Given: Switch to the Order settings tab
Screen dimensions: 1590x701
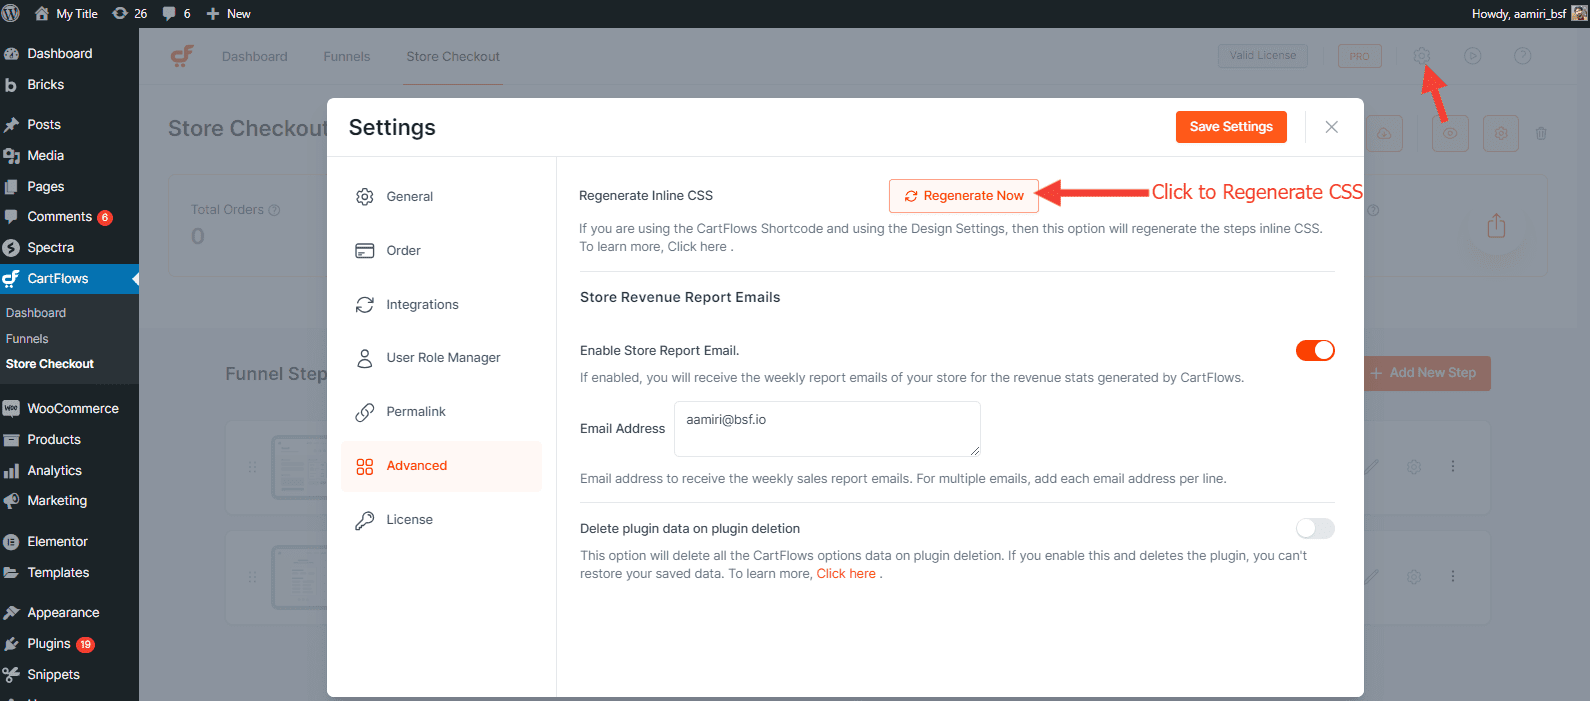Looking at the screenshot, I should [403, 251].
